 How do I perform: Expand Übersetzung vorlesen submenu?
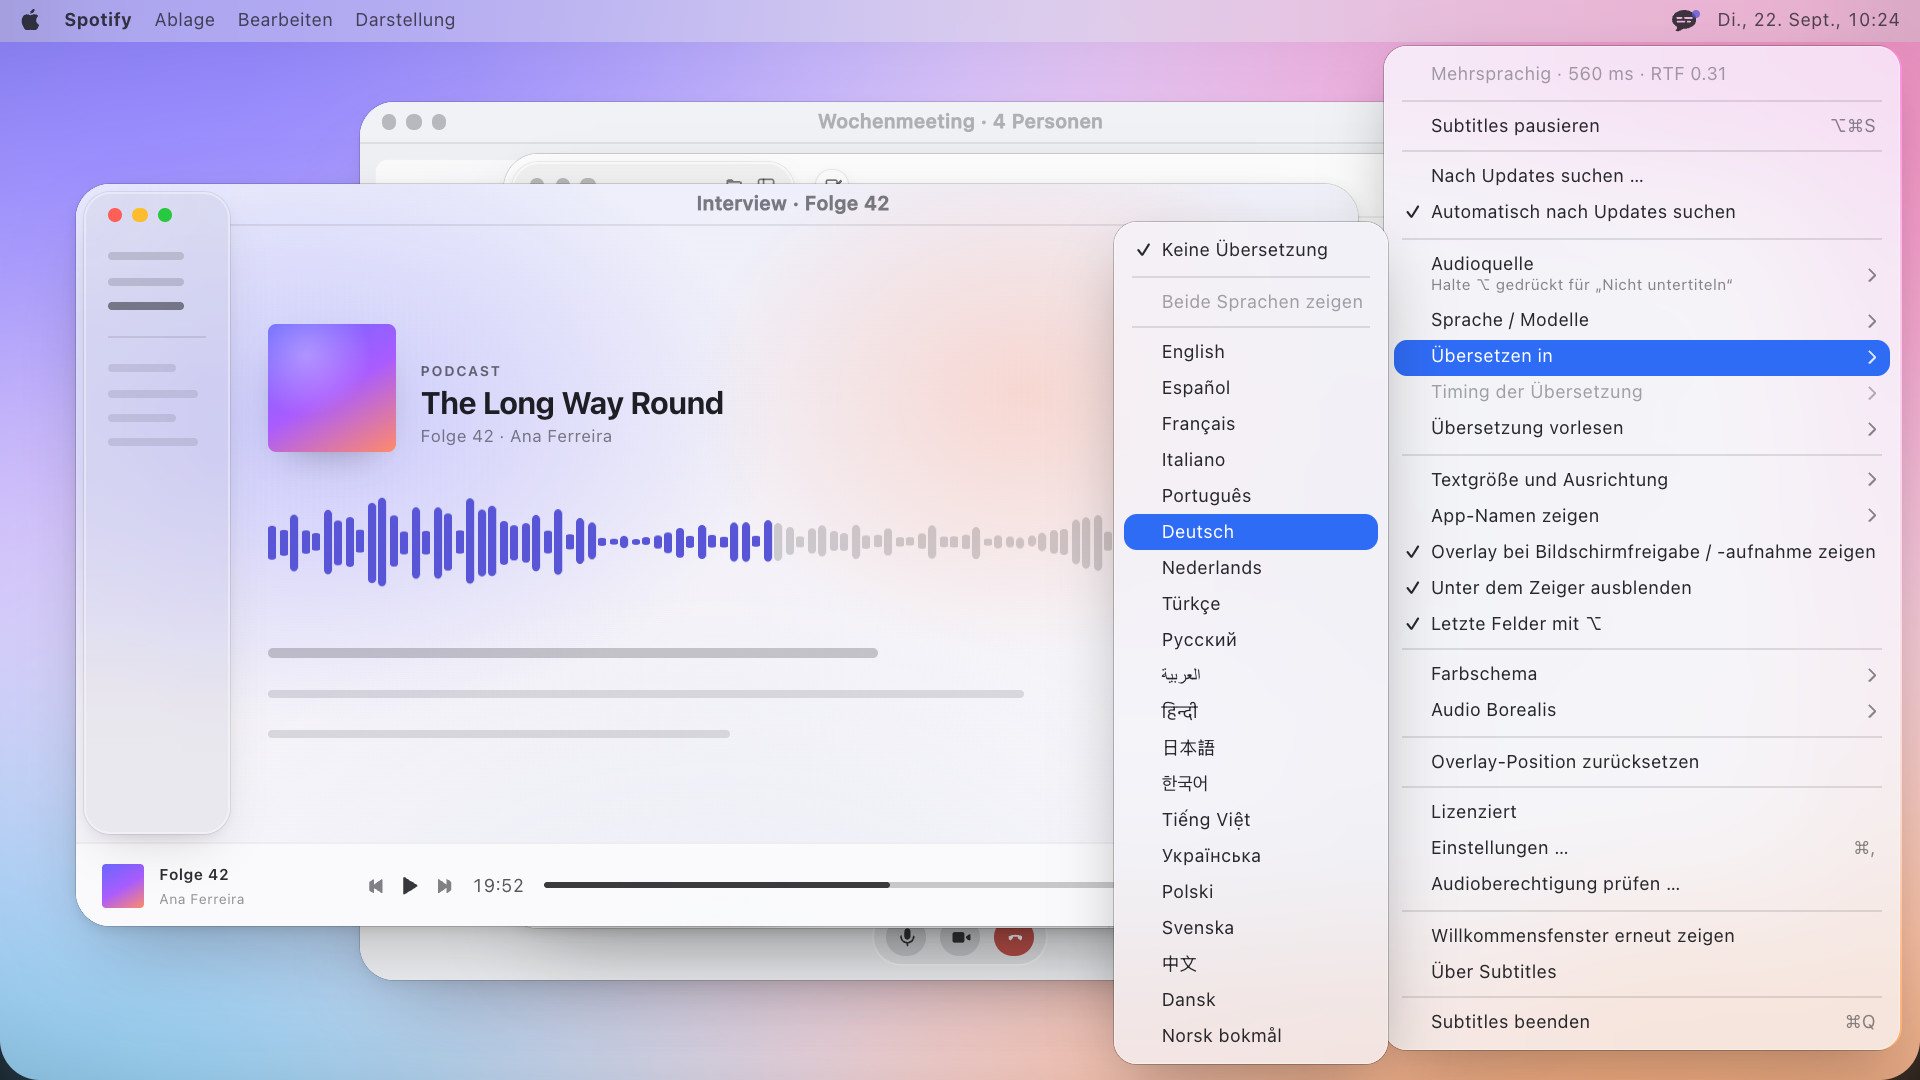(x=1642, y=428)
